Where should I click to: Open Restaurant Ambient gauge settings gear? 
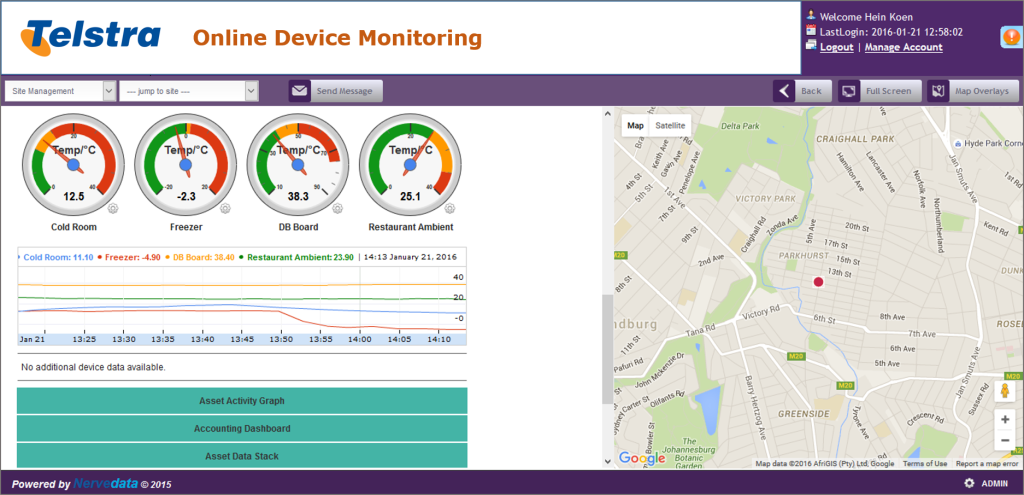point(450,209)
